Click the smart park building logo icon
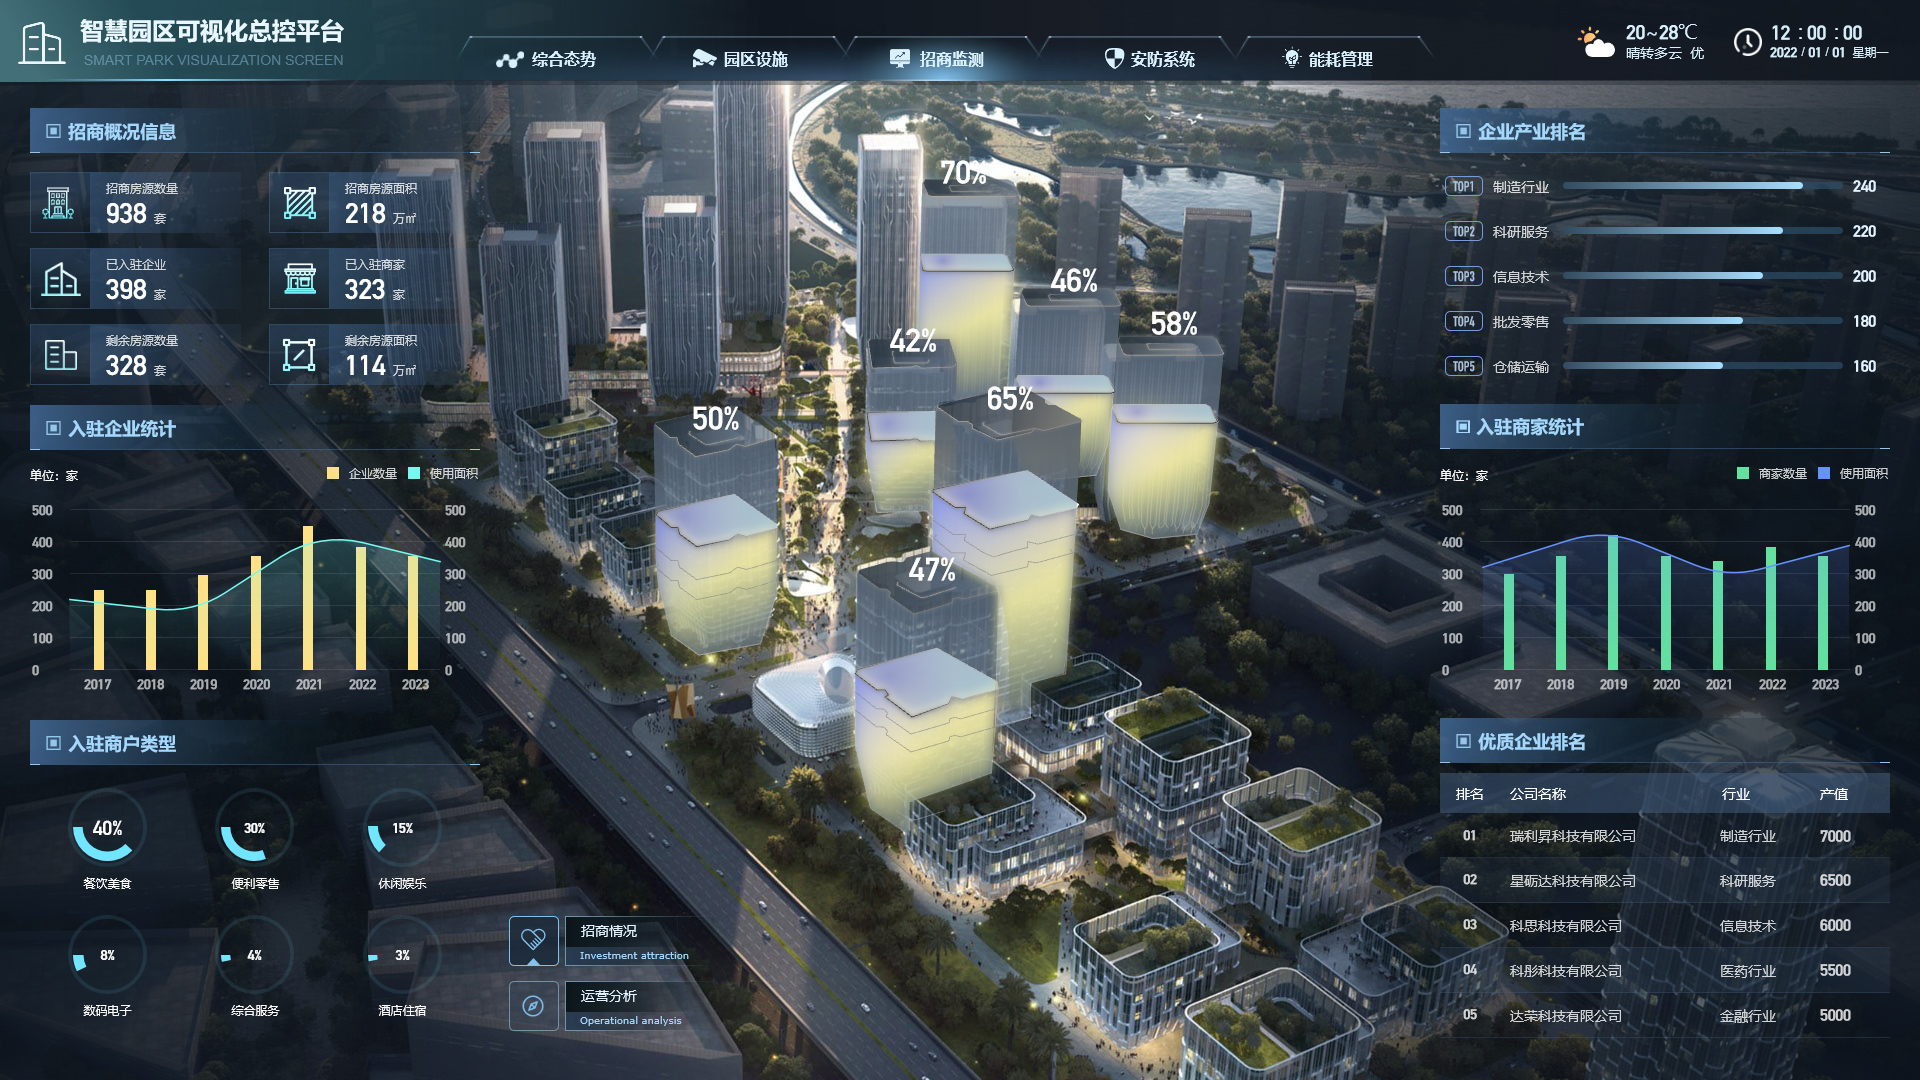This screenshot has width=1920, height=1080. (42, 43)
